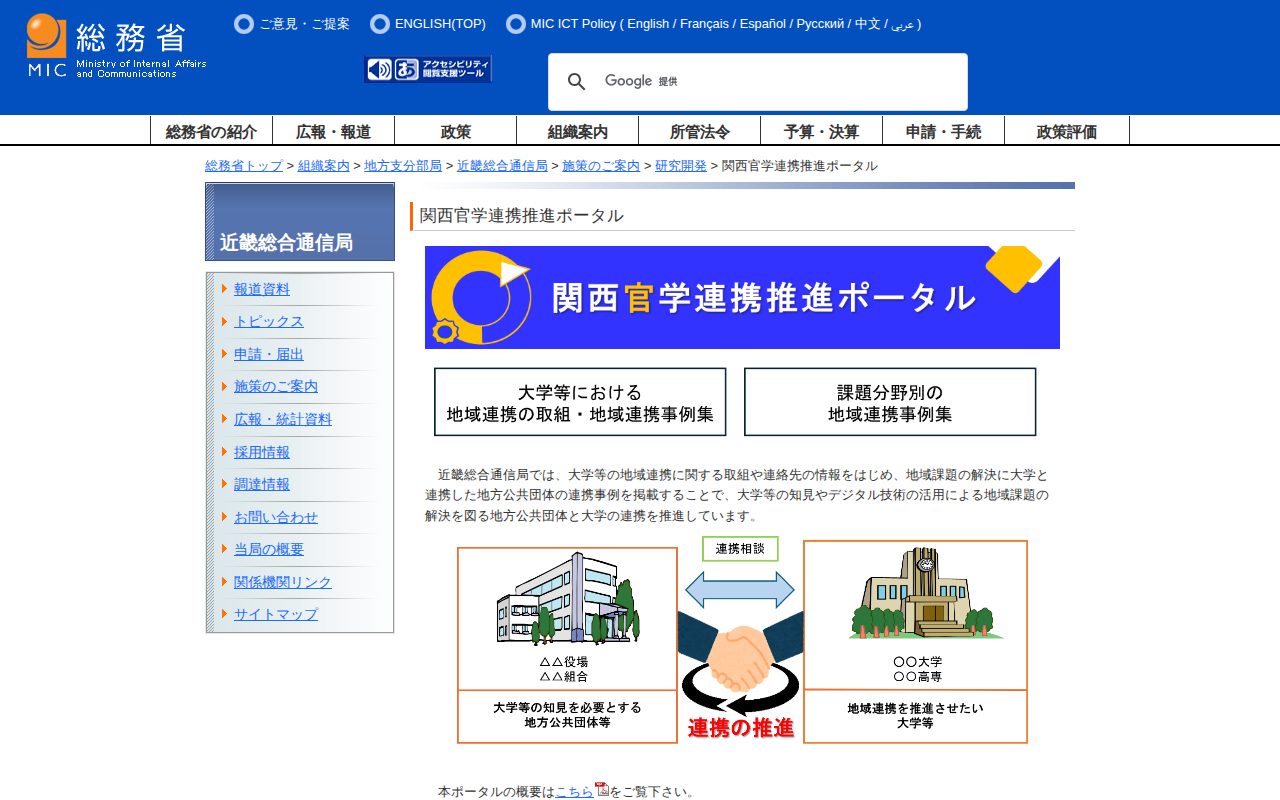Open MIC ICT Policy in 中文
The image size is (1280, 800).
pyautogui.click(x=868, y=24)
